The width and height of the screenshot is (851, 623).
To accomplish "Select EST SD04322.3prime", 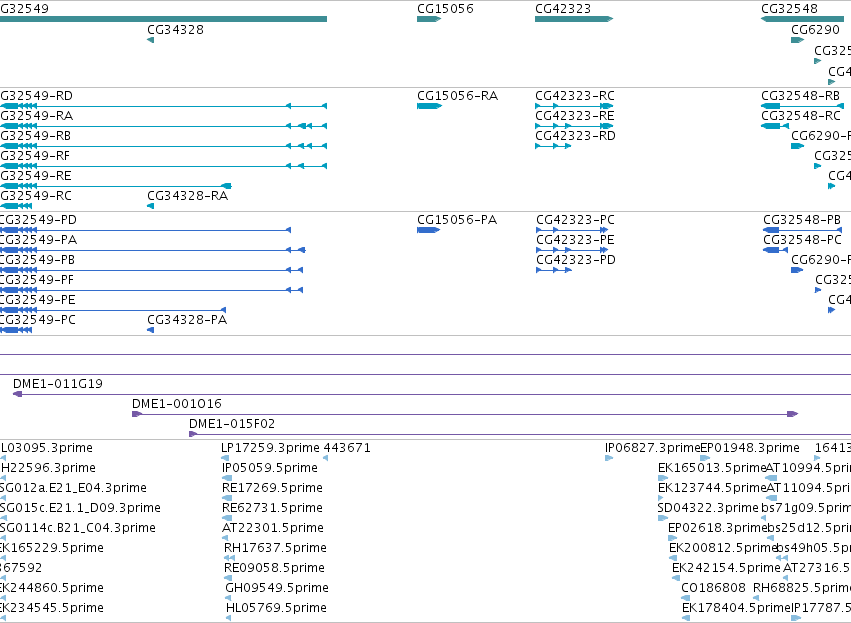I will pos(708,508).
